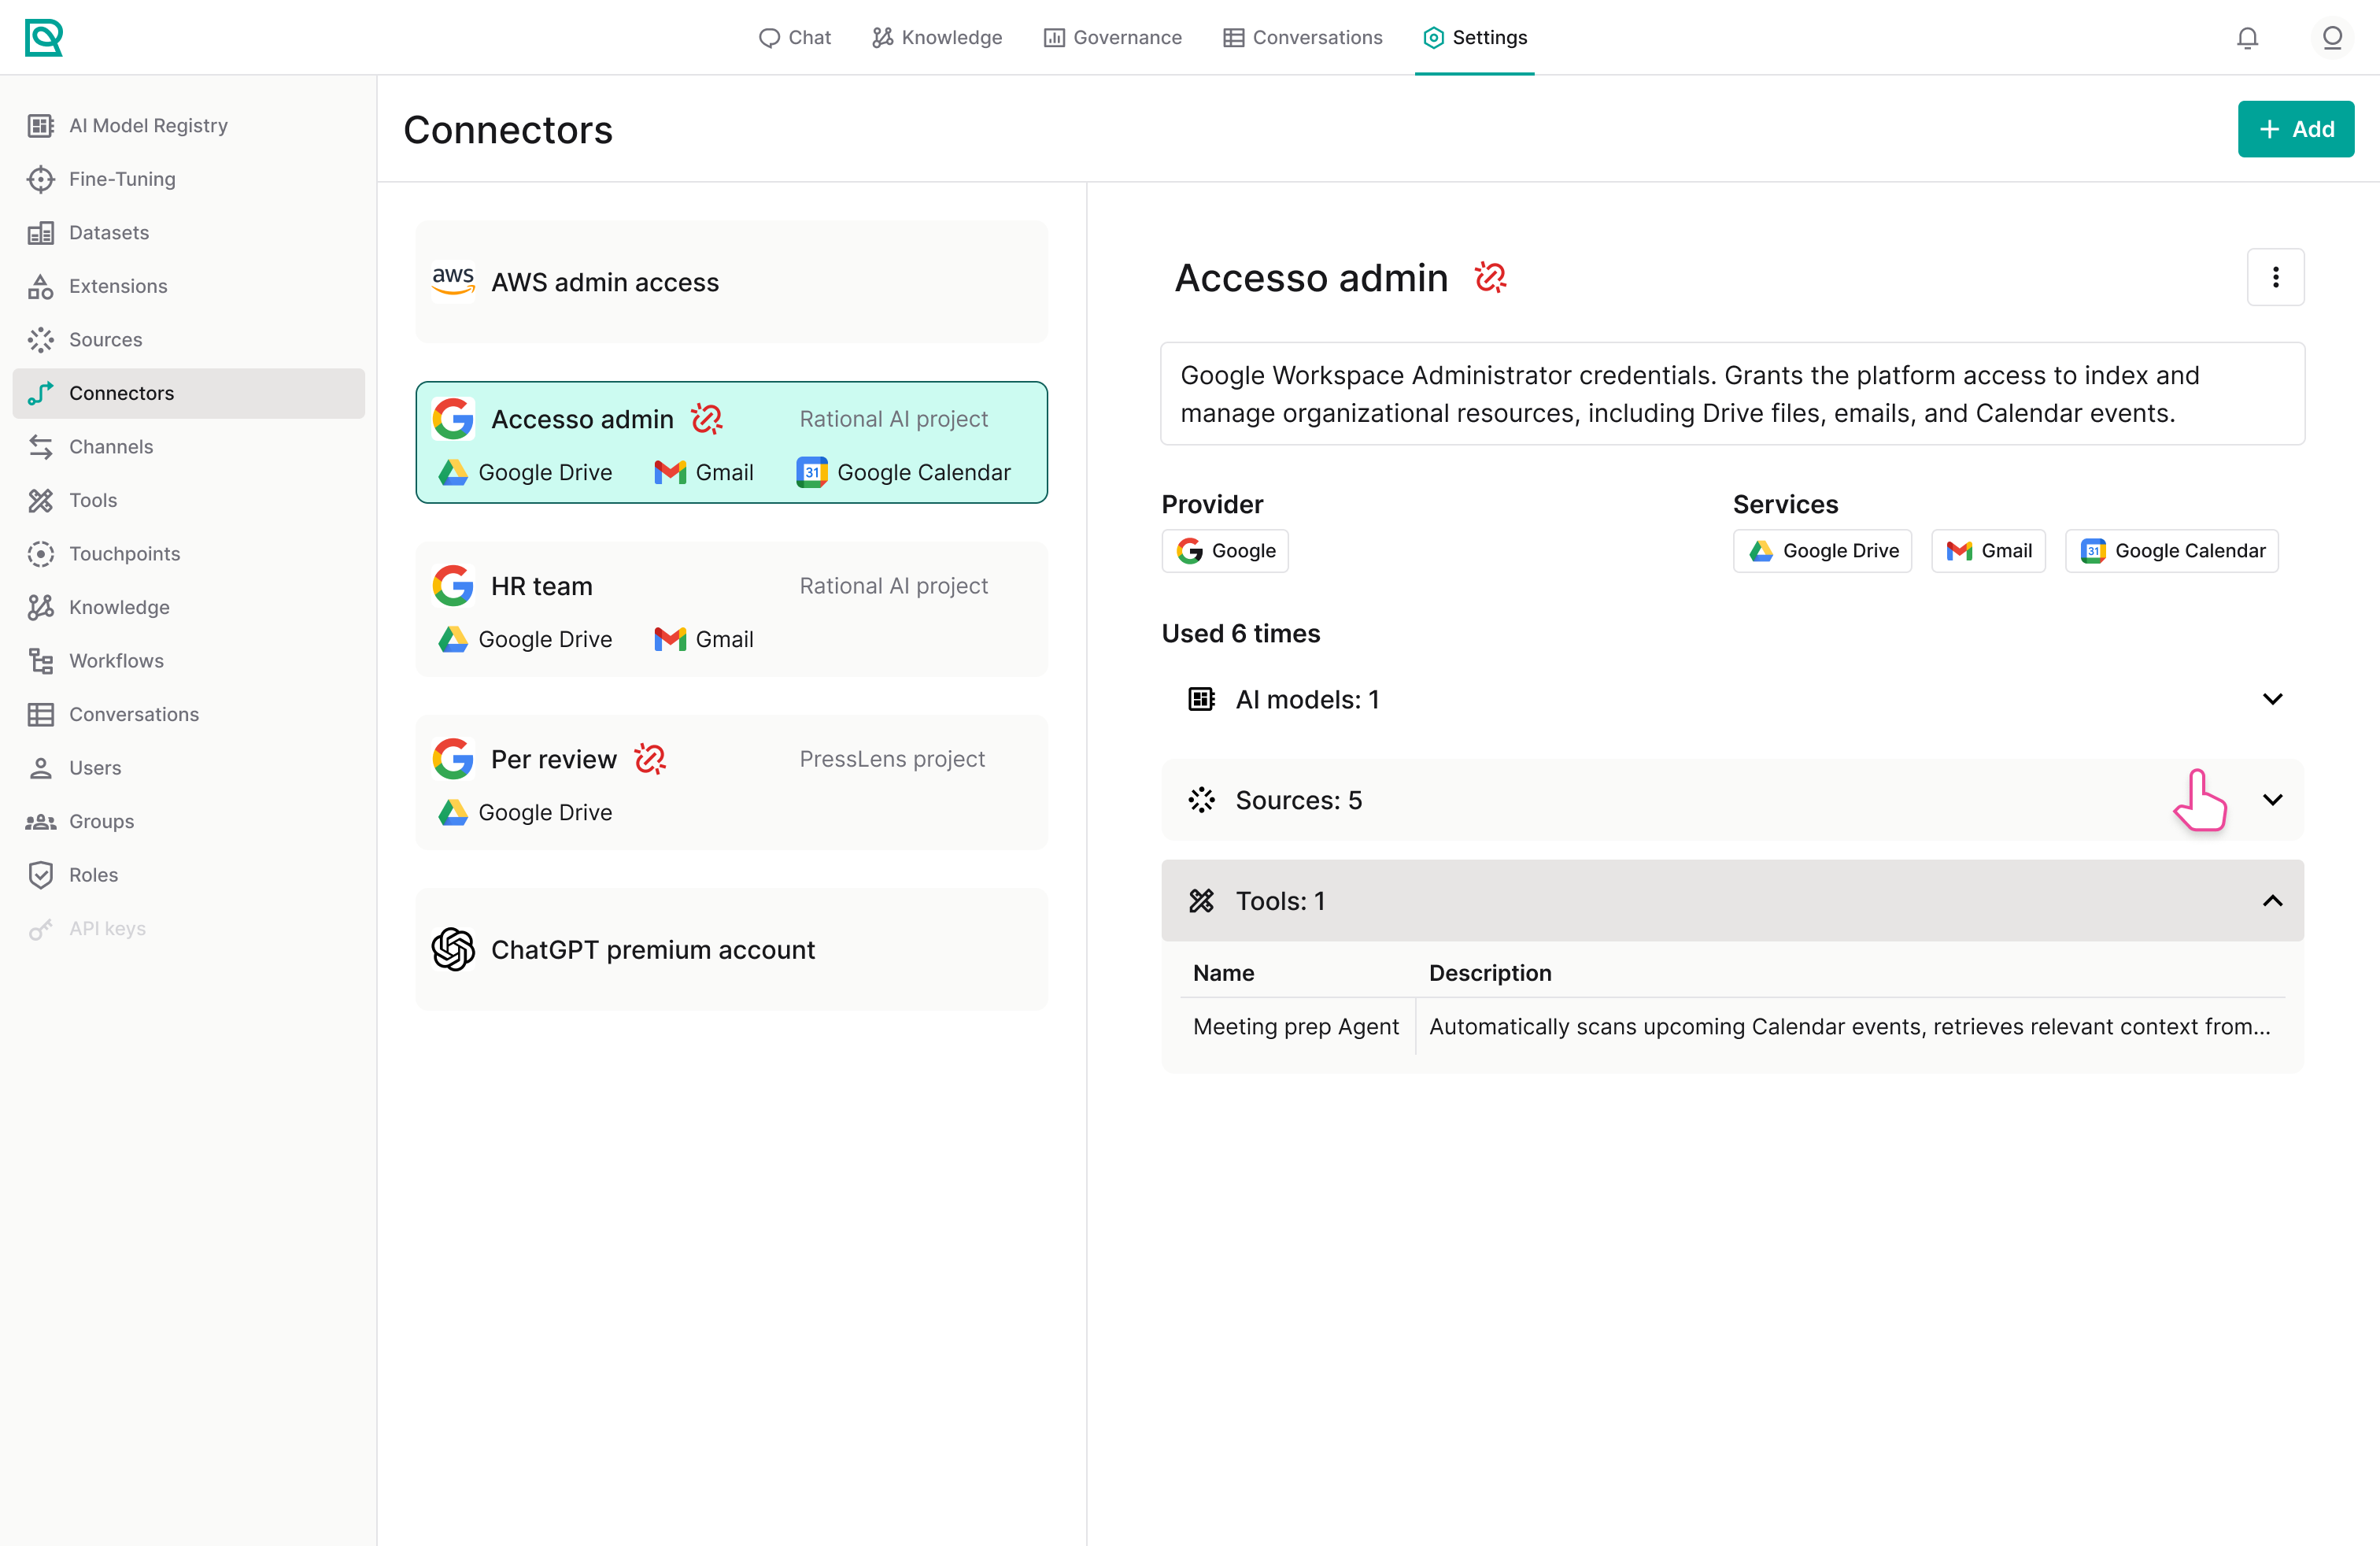Image resolution: width=2380 pixels, height=1546 pixels.
Task: Click the Google Calendar service chip
Action: tap(2171, 551)
